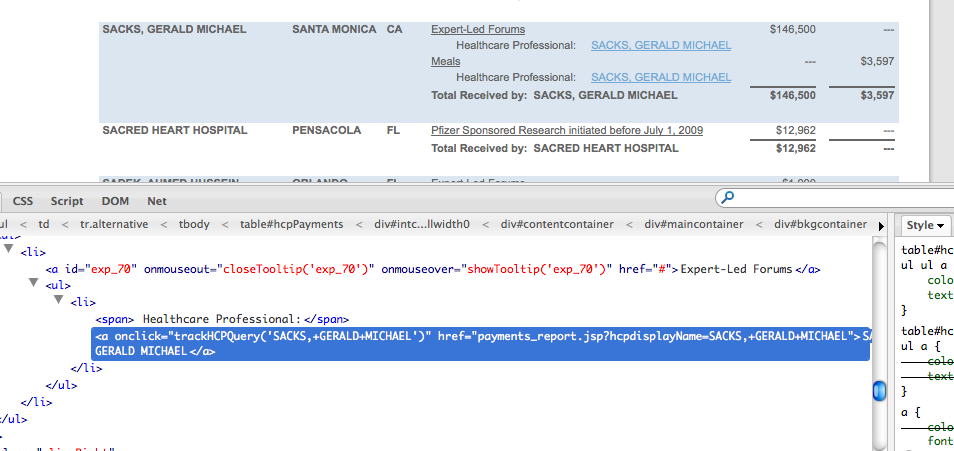Select the ul breadcrumb element

coord(4,224)
